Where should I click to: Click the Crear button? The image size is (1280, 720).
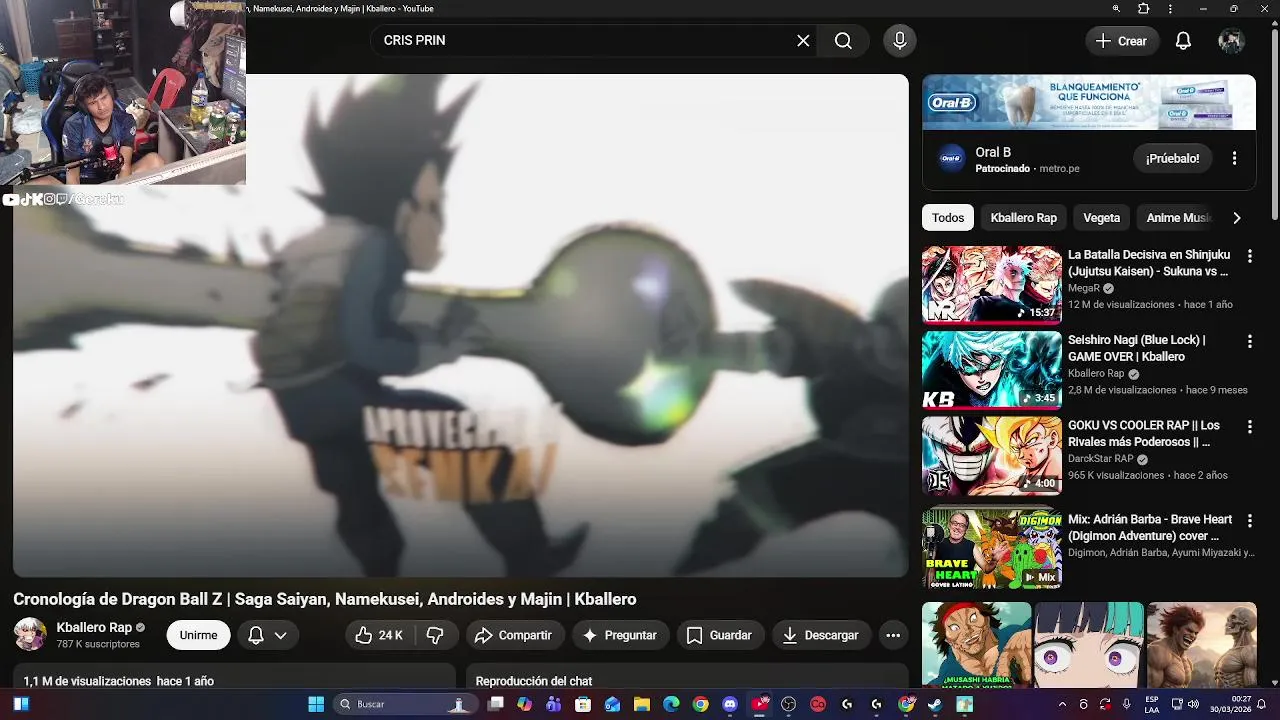pos(1122,41)
